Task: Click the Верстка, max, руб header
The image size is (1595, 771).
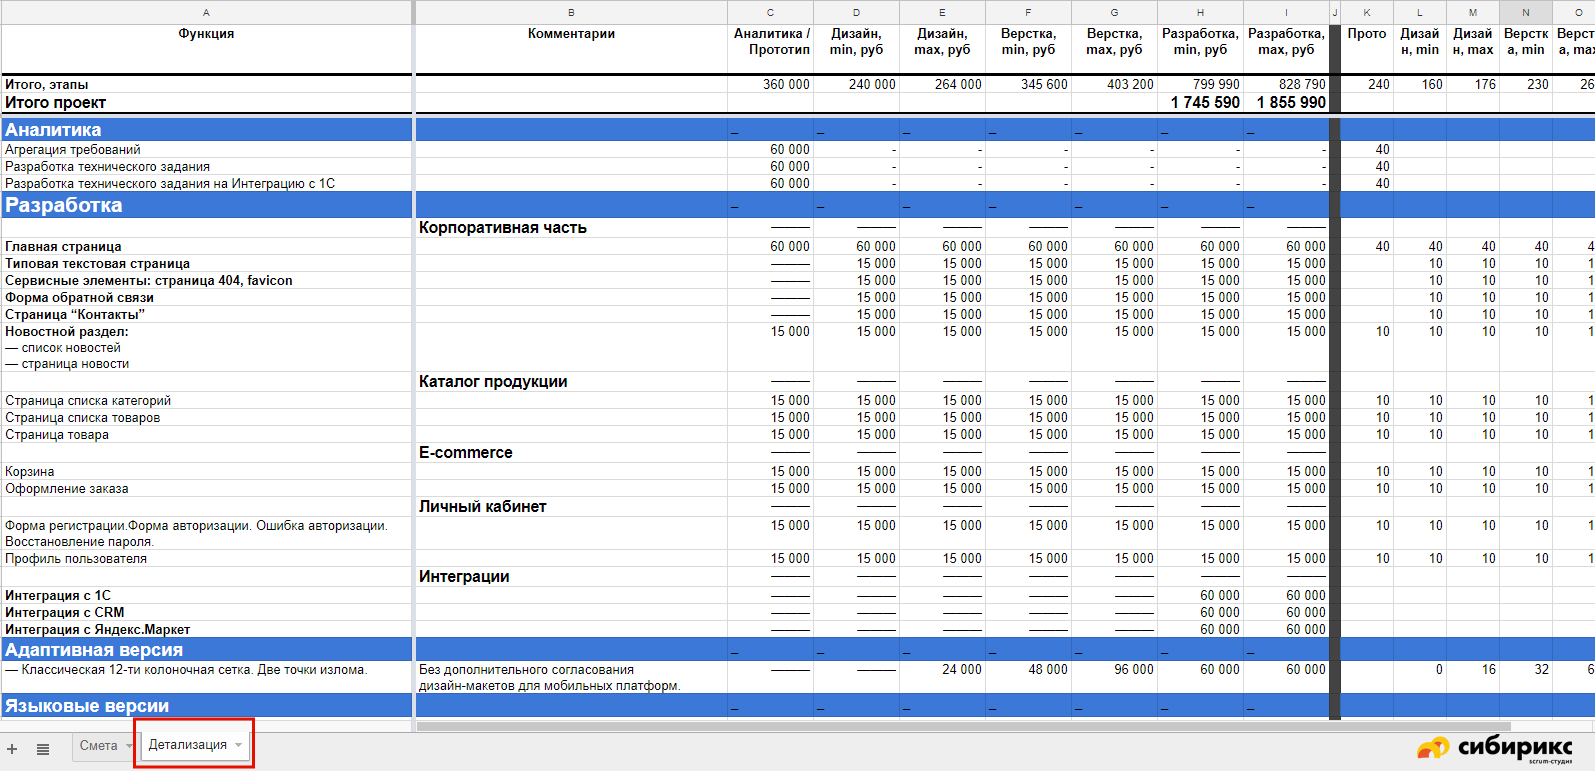Action: 1114,48
